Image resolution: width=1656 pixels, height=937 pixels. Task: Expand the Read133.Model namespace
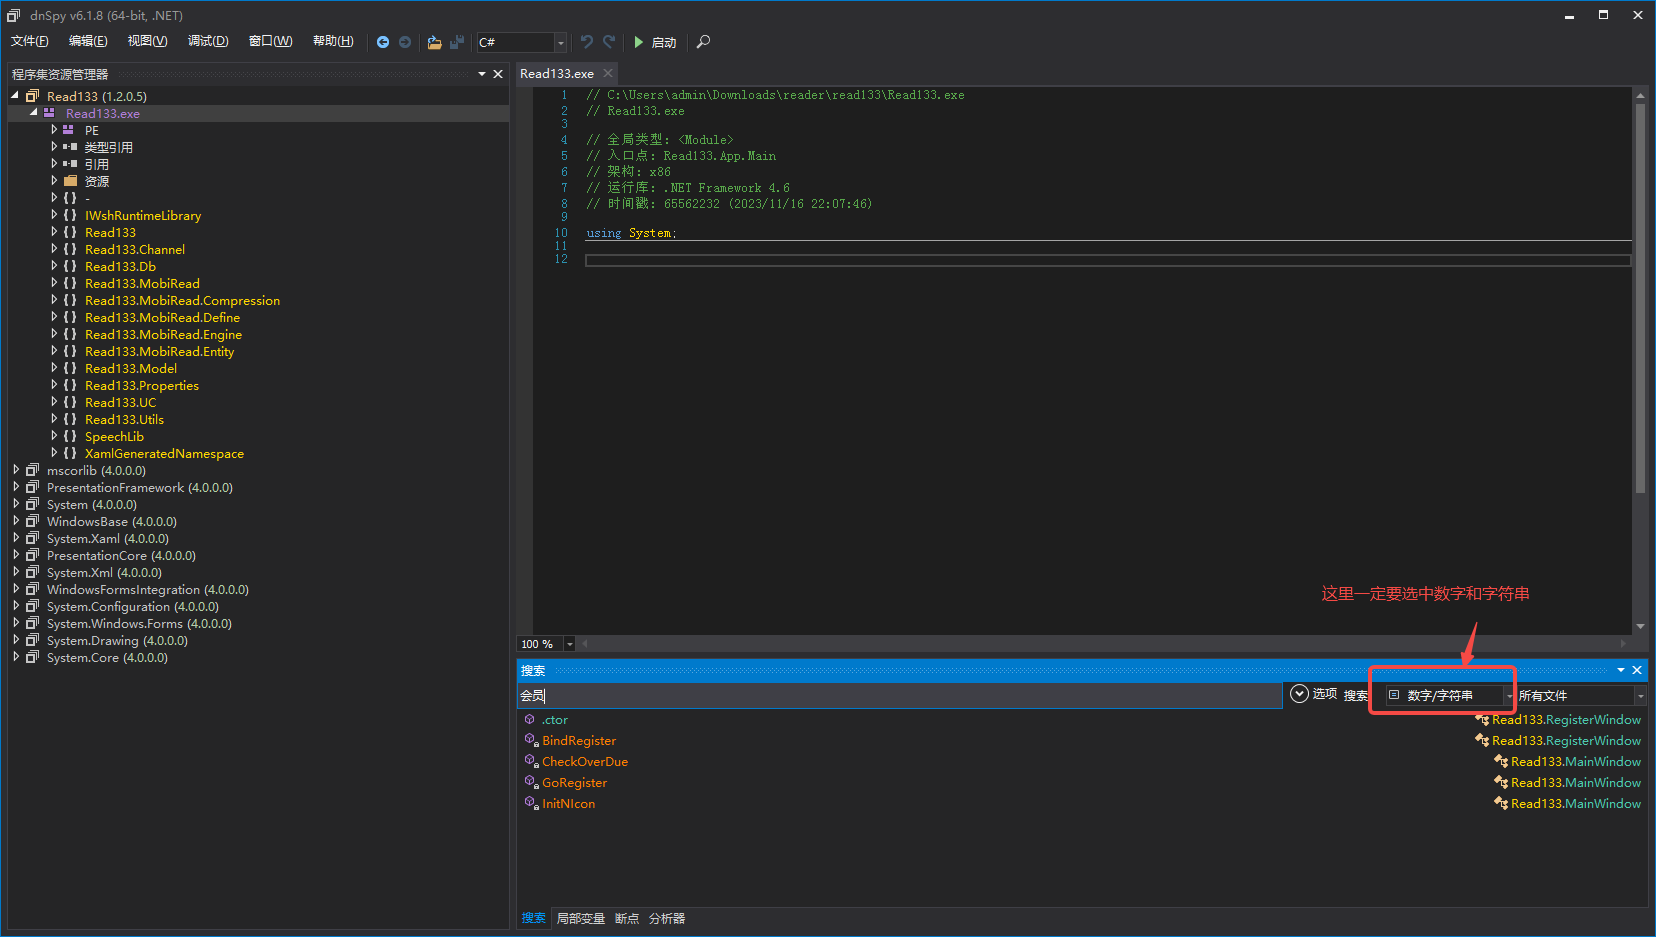pyautogui.click(x=54, y=368)
